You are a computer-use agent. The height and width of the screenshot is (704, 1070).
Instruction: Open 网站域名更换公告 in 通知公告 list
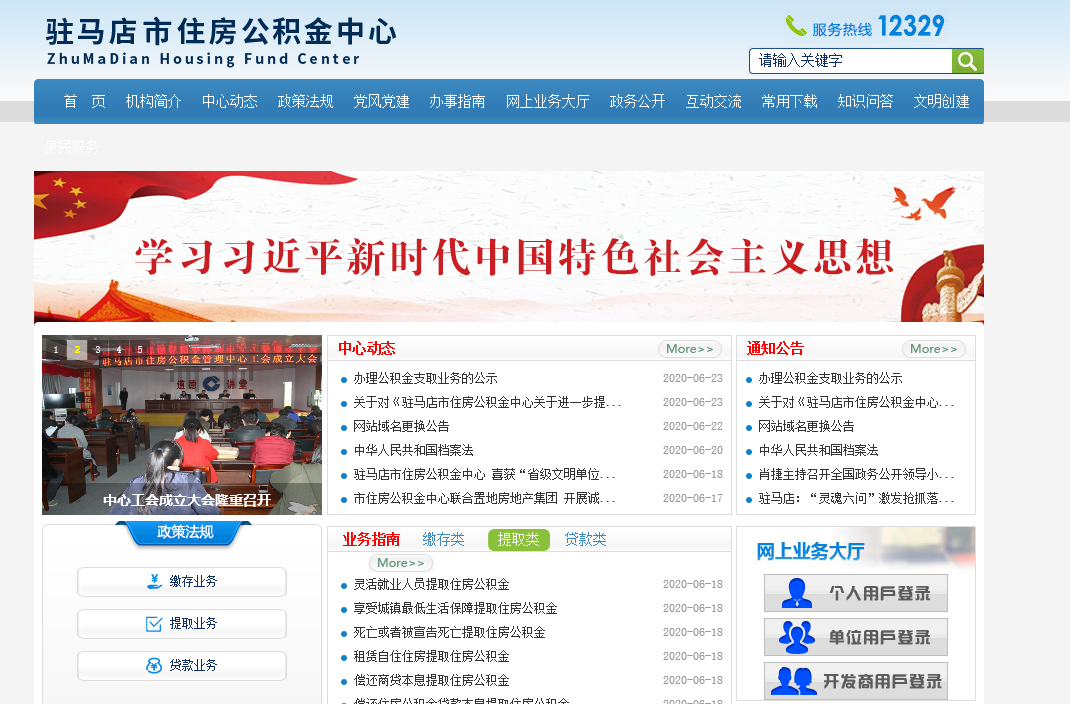806,426
